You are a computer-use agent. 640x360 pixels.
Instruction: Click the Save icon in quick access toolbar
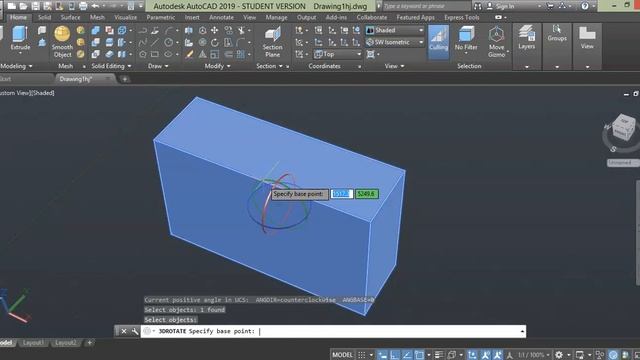coord(36,6)
